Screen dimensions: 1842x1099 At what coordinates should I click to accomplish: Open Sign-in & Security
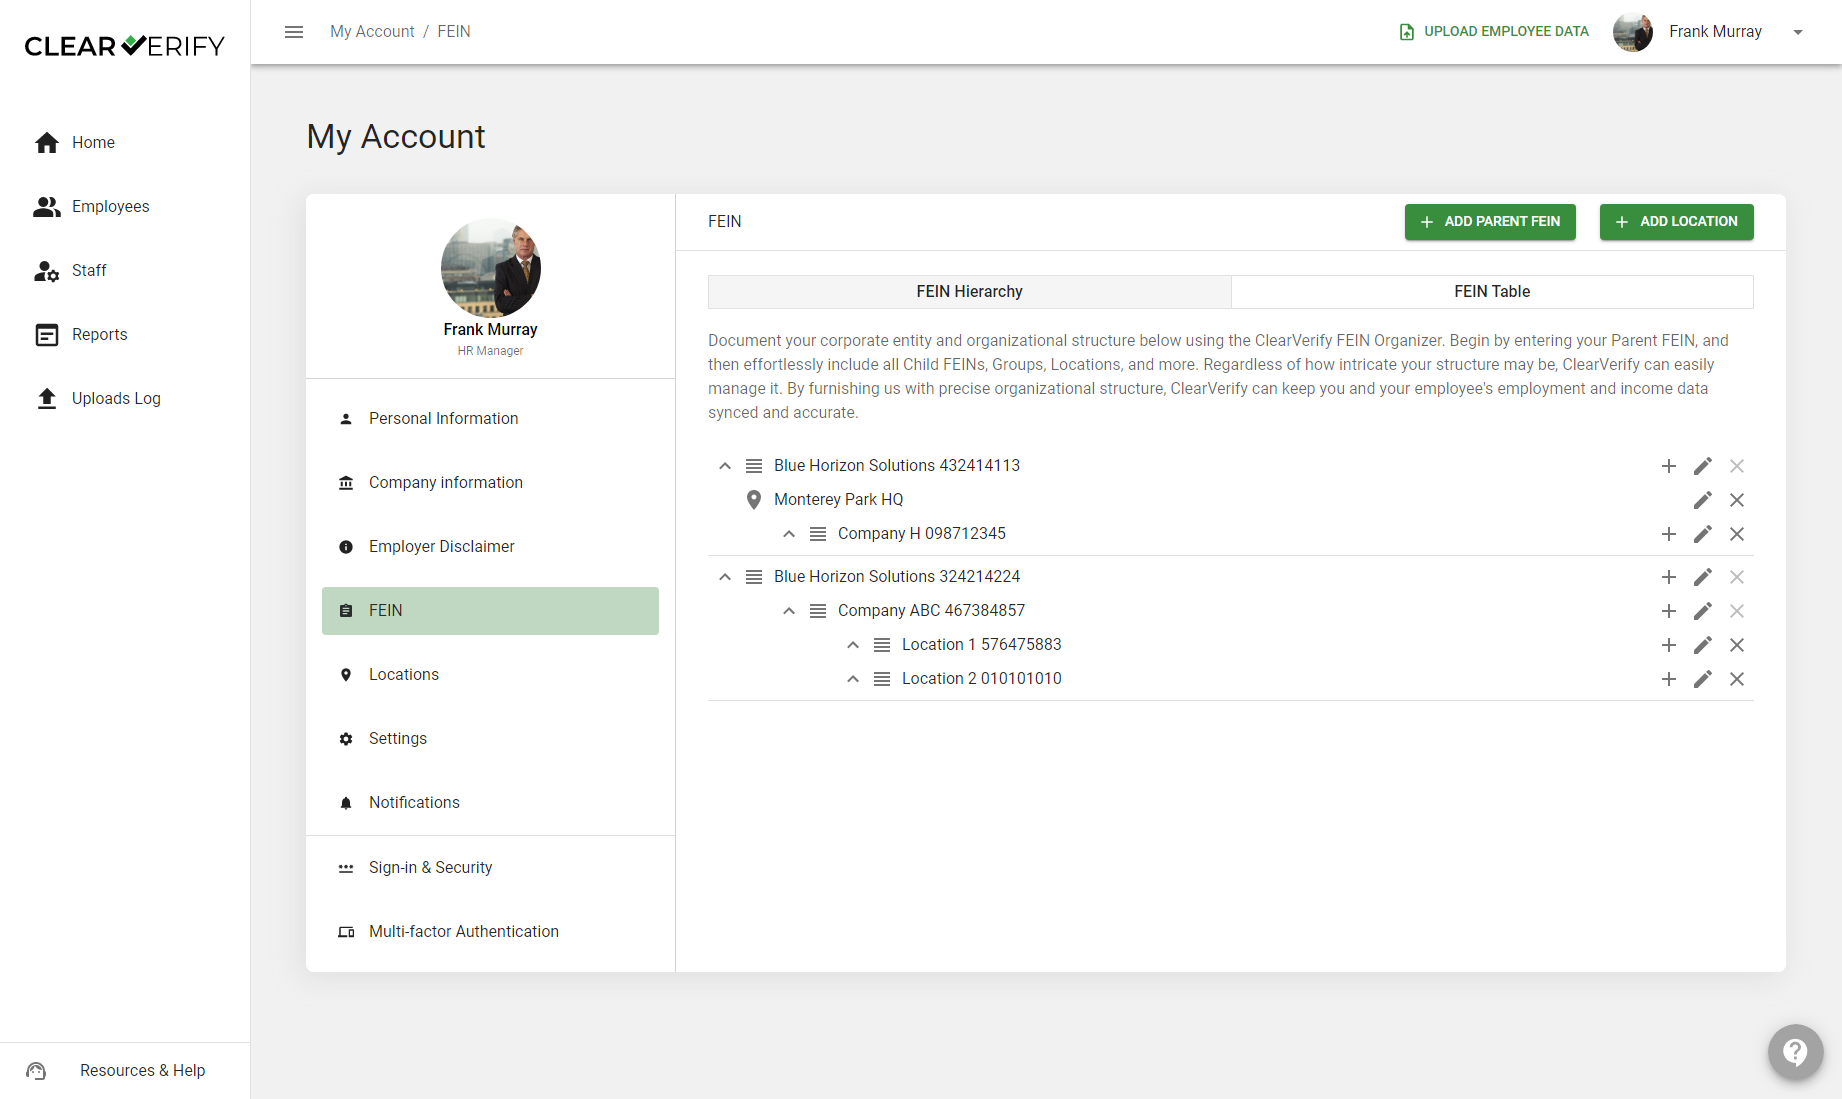(x=490, y=868)
